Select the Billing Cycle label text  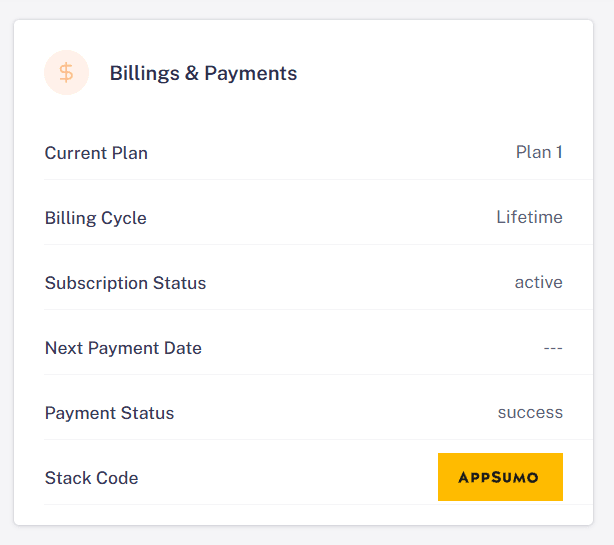click(x=96, y=218)
